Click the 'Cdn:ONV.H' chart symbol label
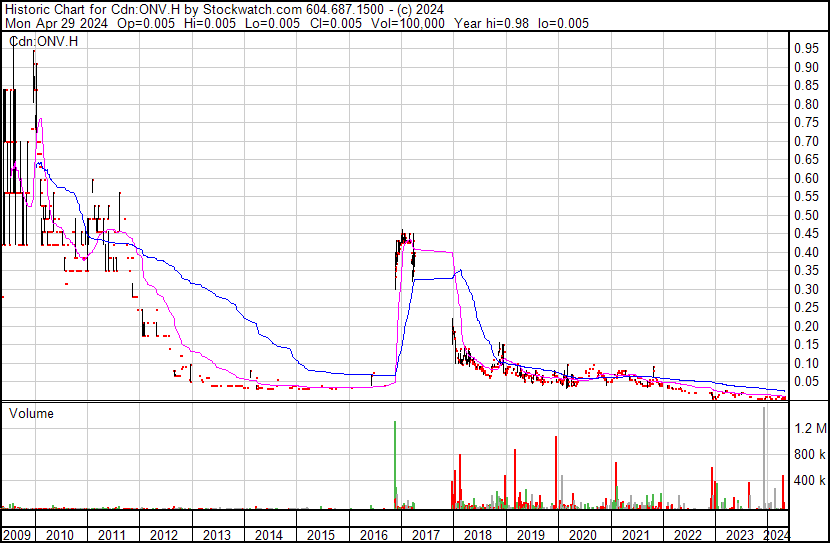The width and height of the screenshot is (830, 543). (43, 41)
